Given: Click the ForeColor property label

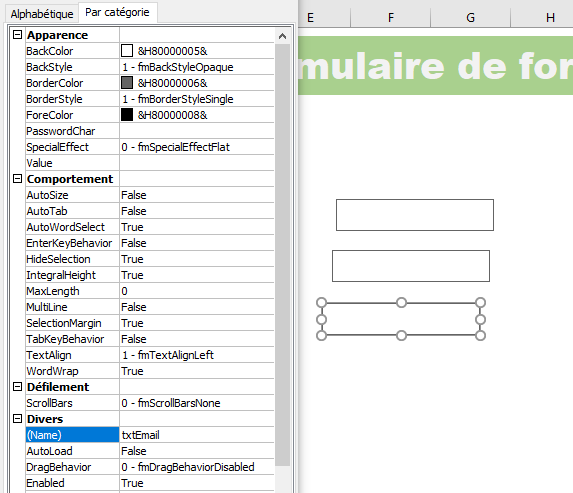Looking at the screenshot, I should point(72,115).
